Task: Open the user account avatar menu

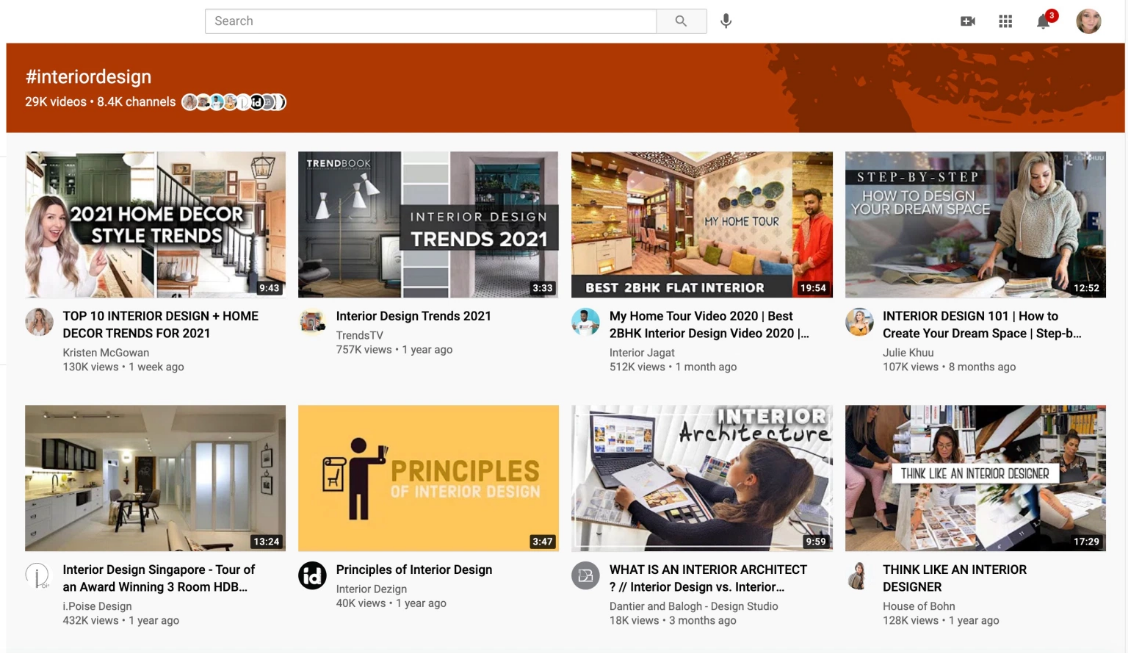Action: [1088, 21]
